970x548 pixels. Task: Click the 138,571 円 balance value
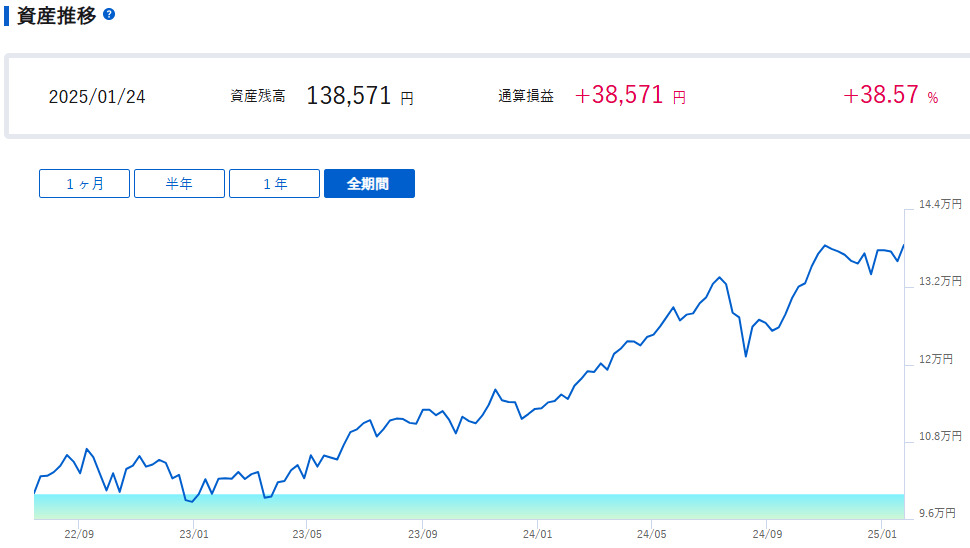[x=359, y=96]
